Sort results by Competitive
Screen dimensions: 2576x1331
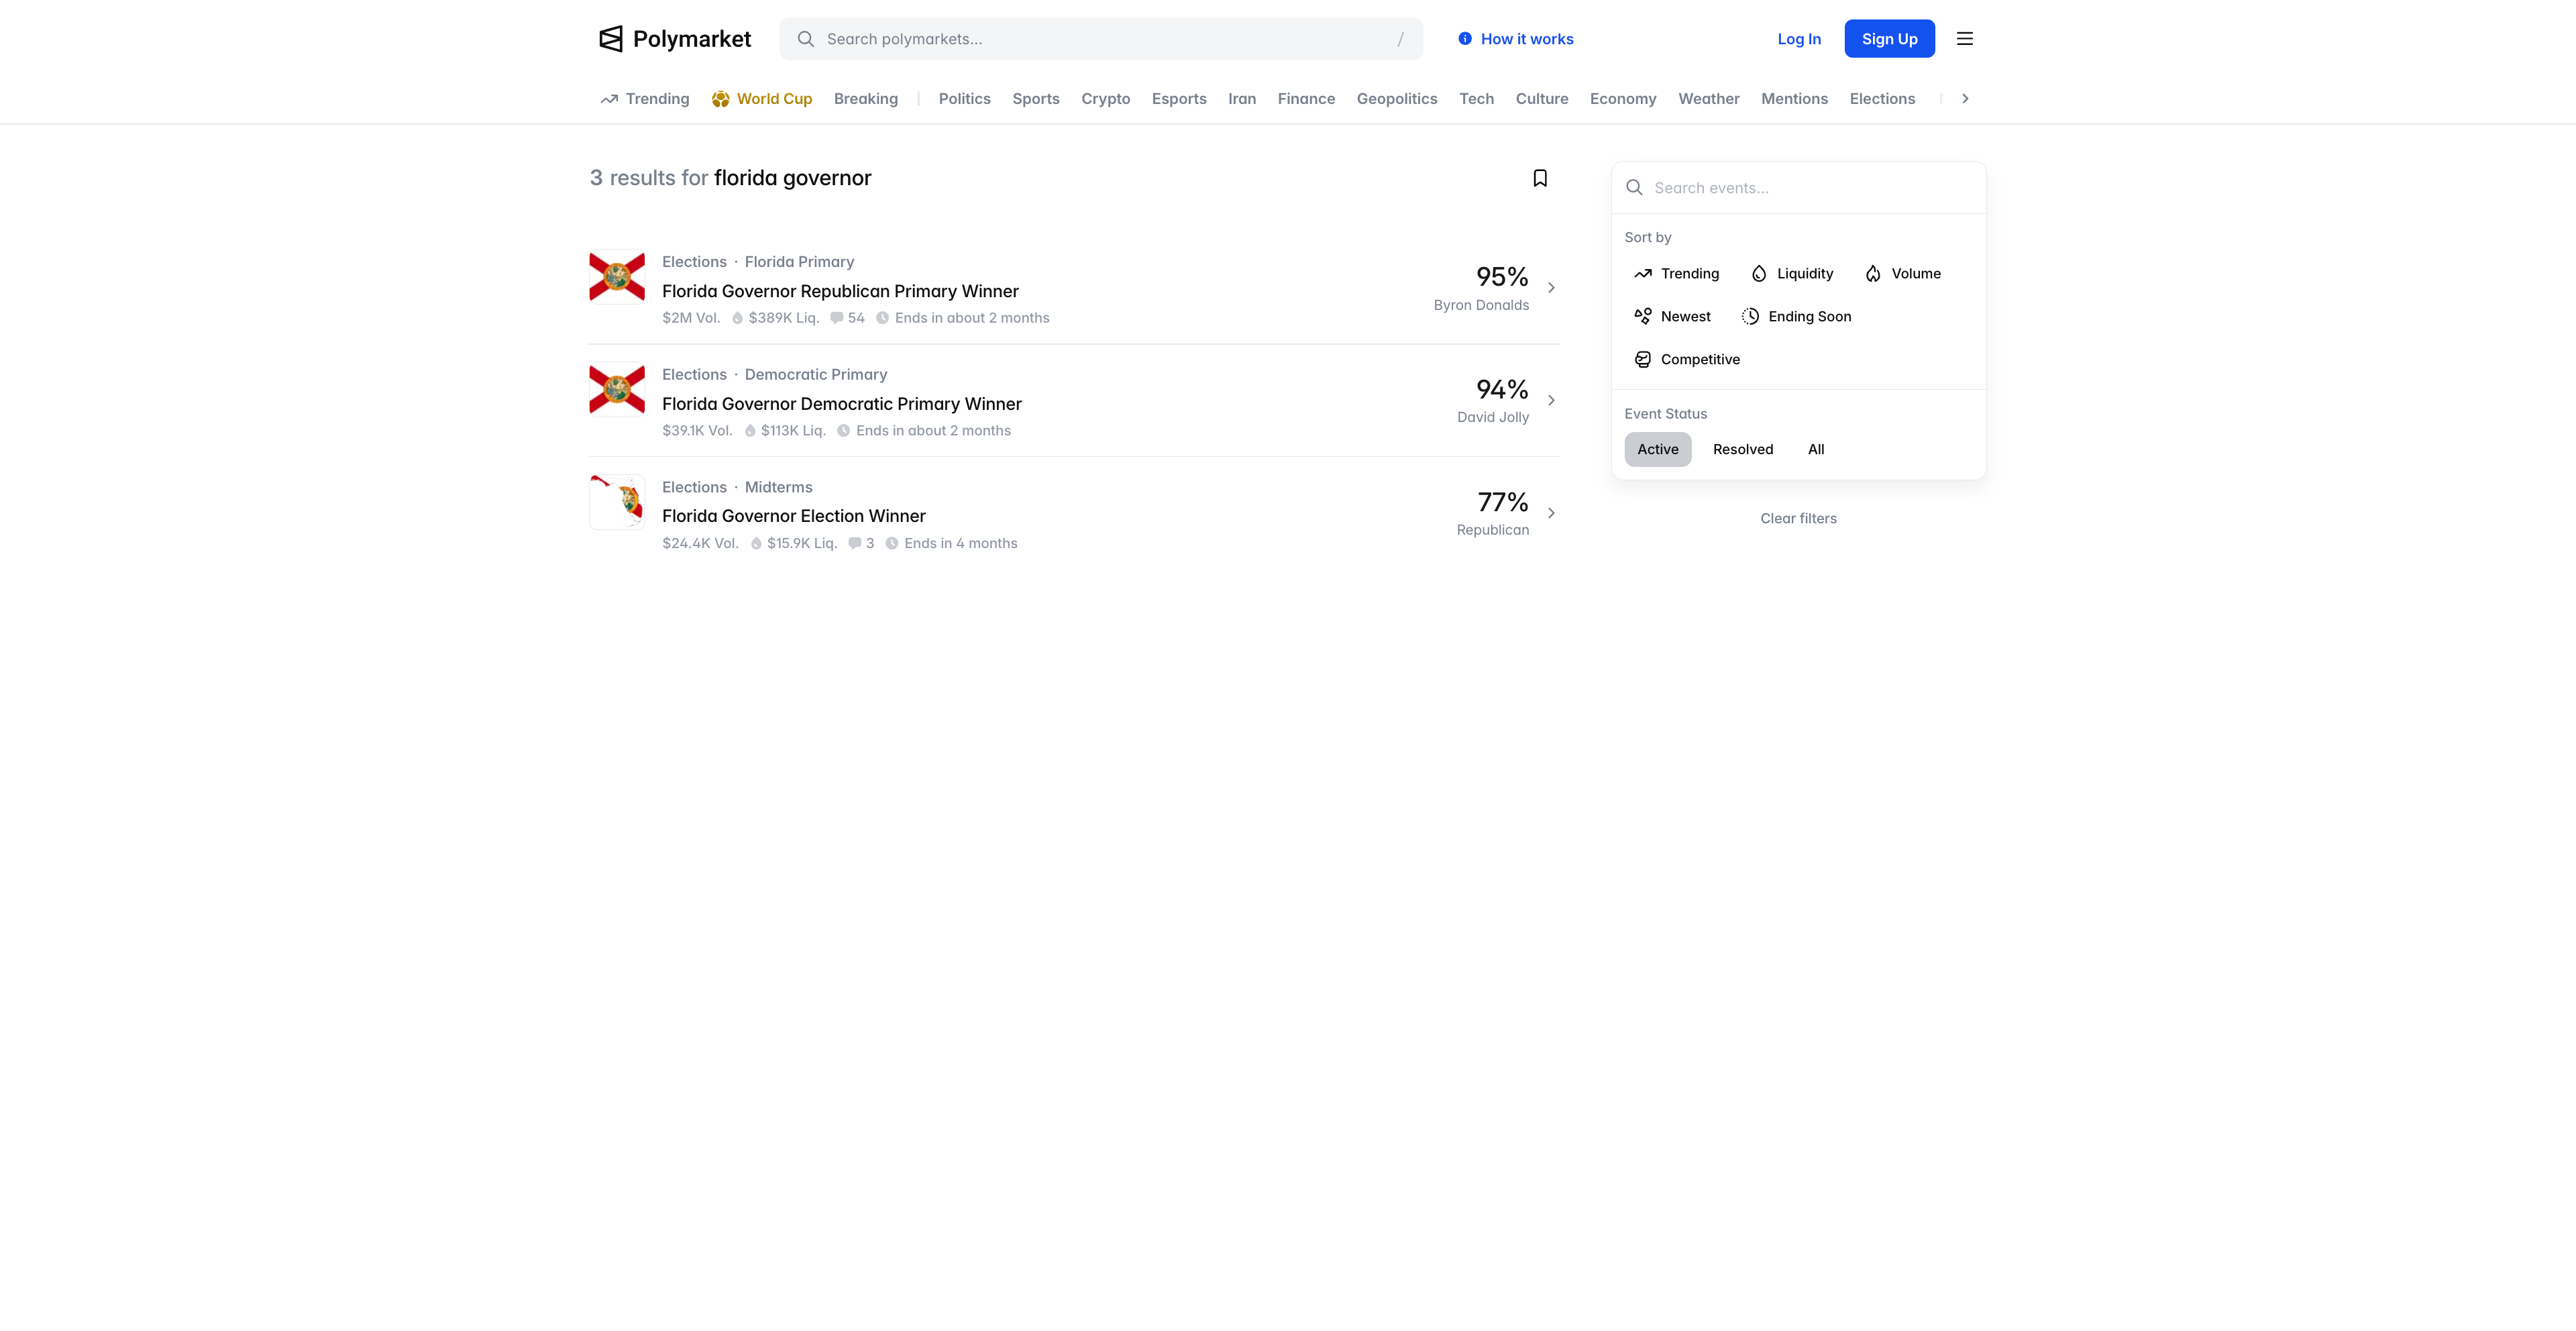1687,360
